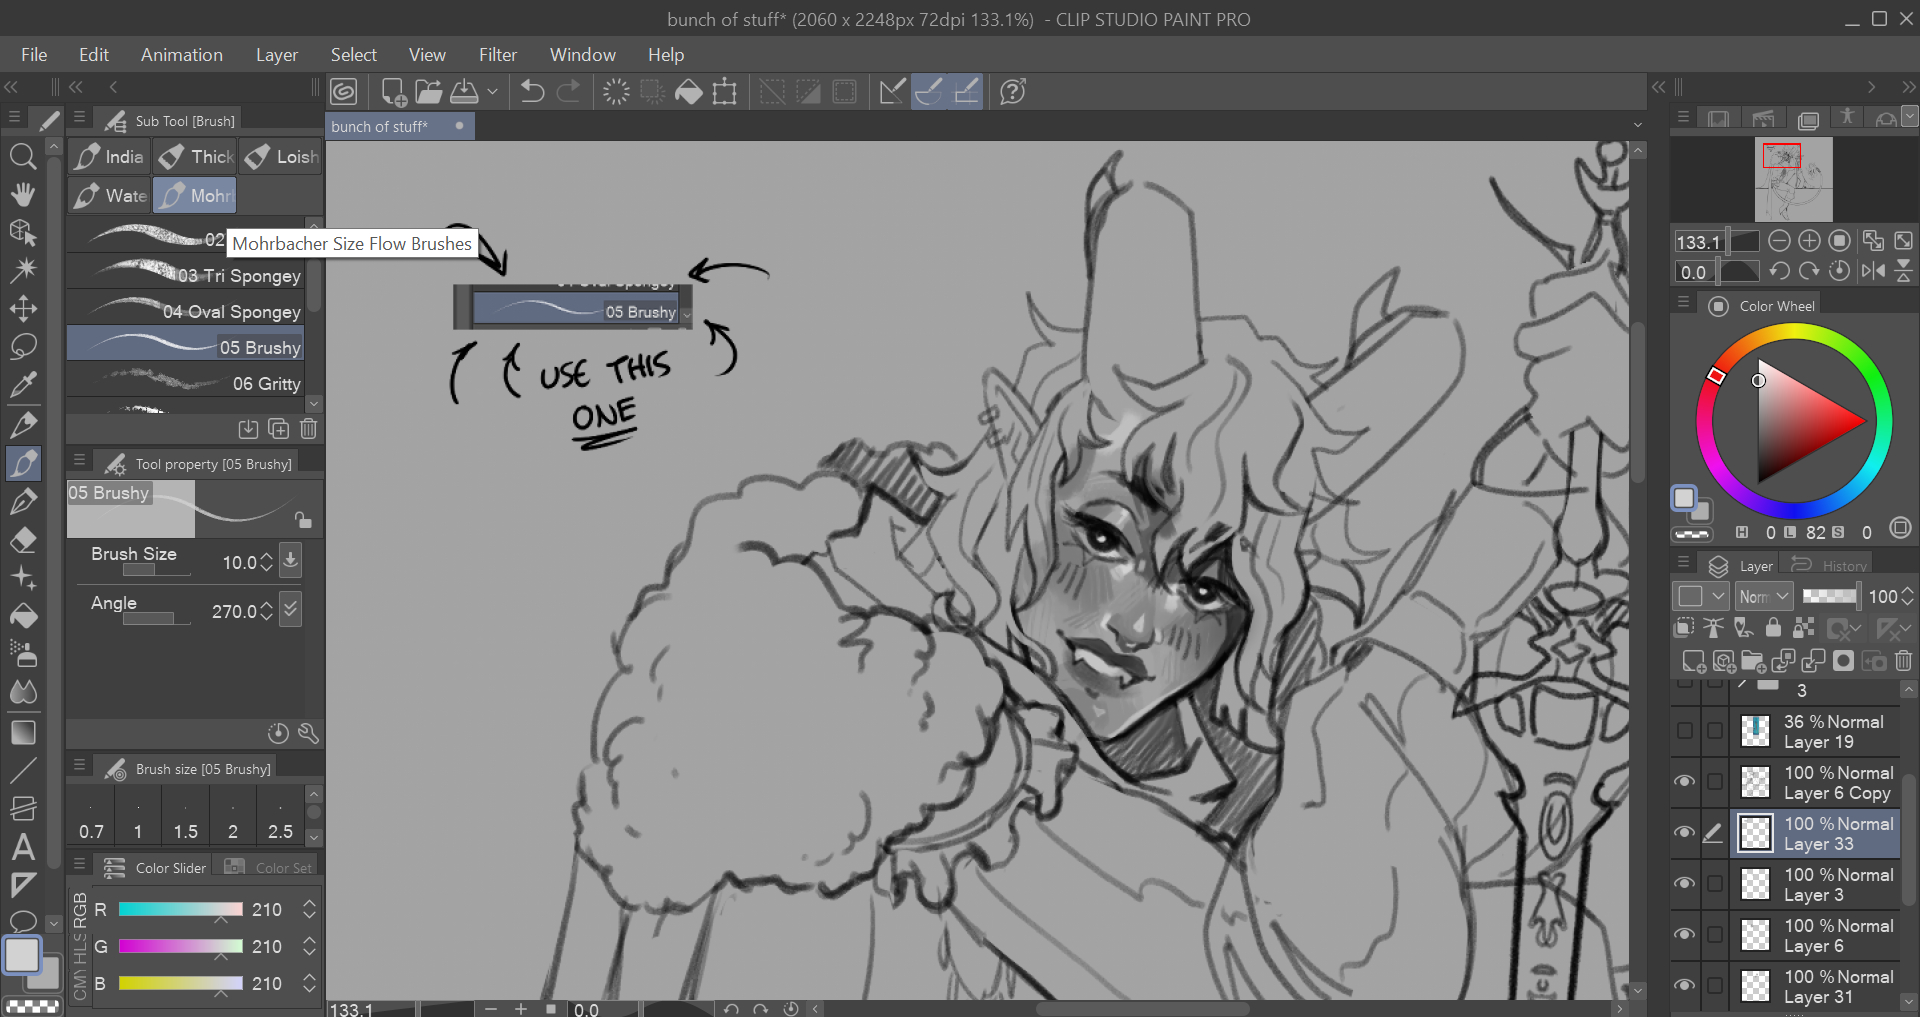Open the save options dropdown arrow
Screen dimensions: 1920x1017
coord(492,92)
